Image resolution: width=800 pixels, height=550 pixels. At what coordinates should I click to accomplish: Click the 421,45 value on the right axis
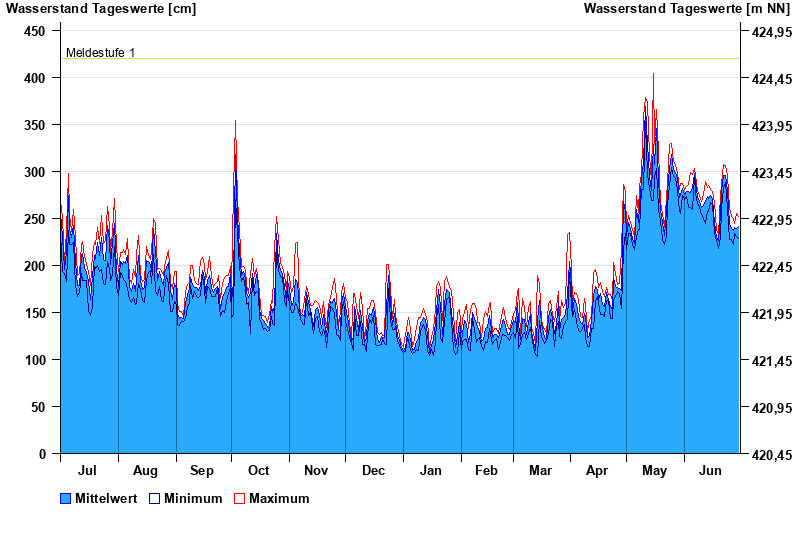(768, 361)
